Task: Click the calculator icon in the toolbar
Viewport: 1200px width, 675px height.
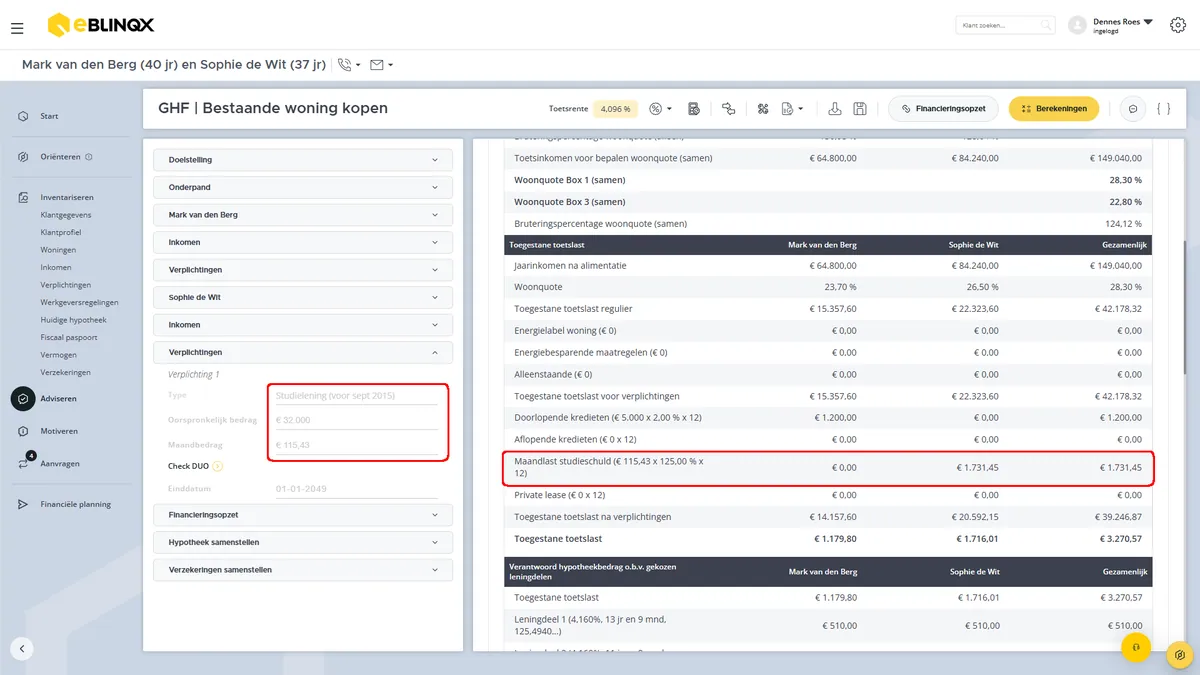Action: point(694,109)
